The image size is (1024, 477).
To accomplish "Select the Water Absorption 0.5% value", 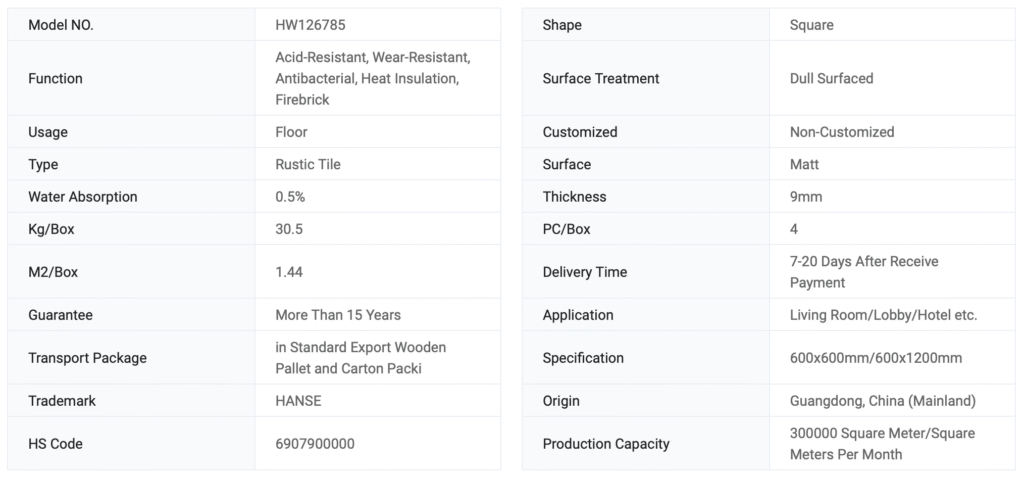I will (x=290, y=197).
